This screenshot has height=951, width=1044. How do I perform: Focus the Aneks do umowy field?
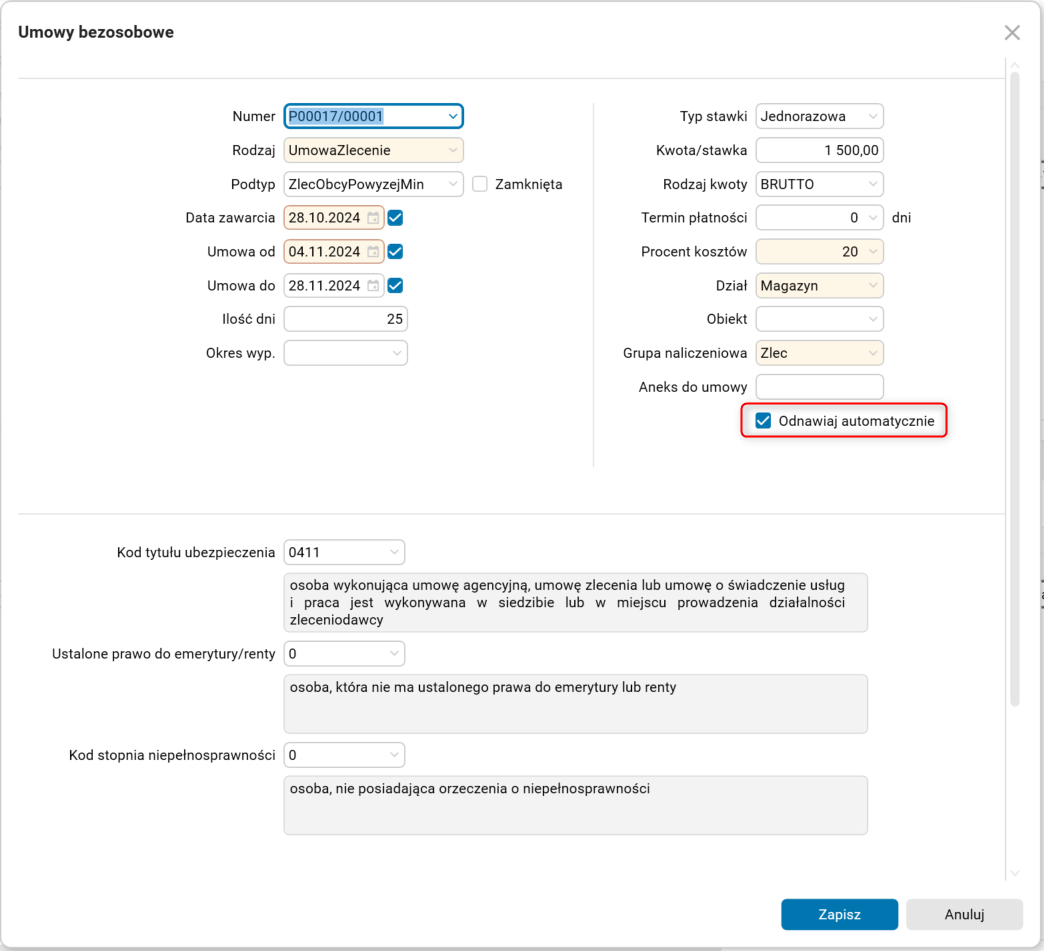pos(819,387)
